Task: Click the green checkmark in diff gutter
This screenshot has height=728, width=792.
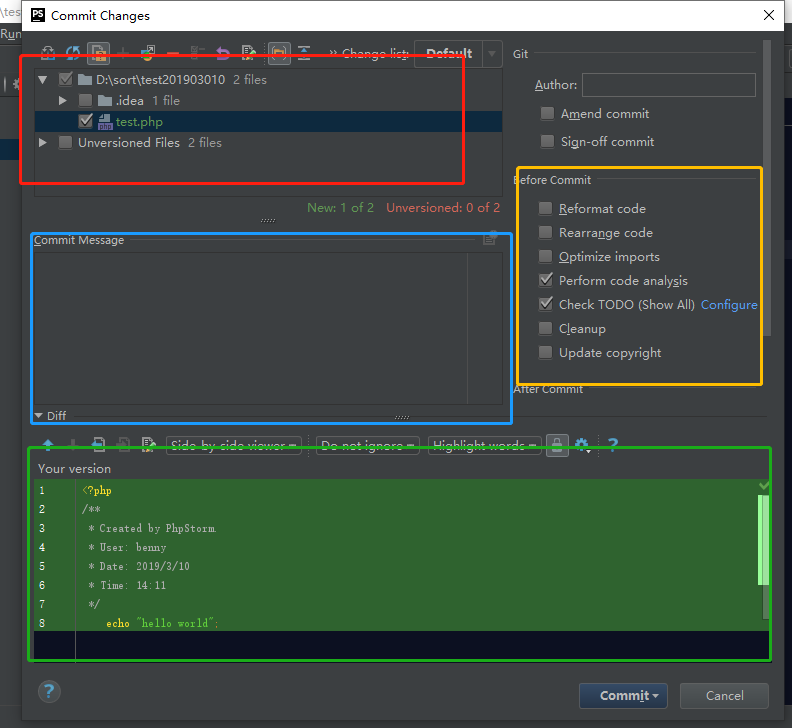Action: coord(764,486)
